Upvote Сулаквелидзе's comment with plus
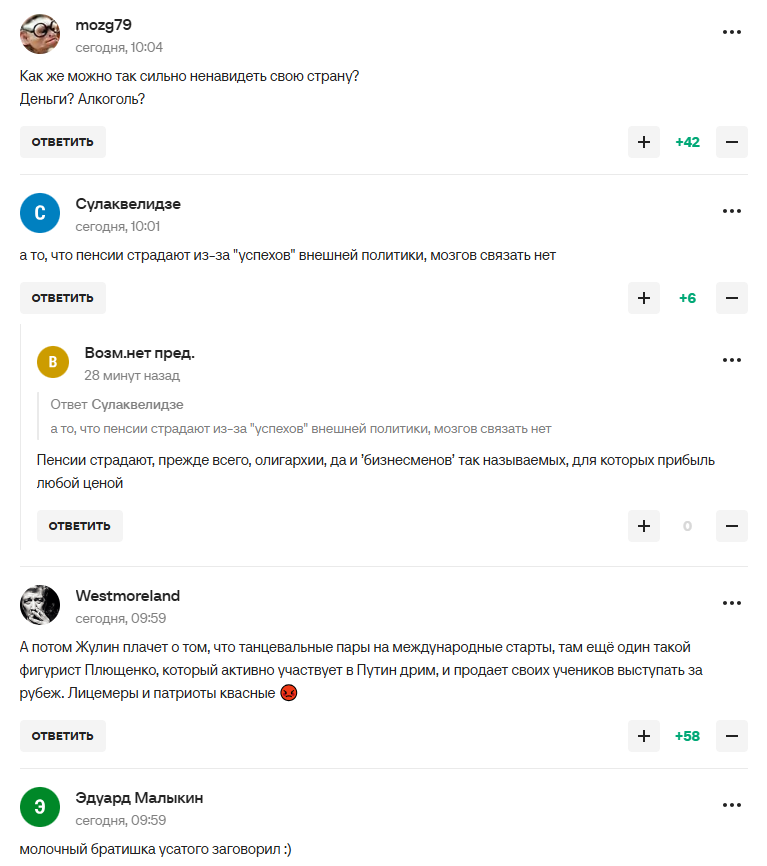 (x=644, y=298)
